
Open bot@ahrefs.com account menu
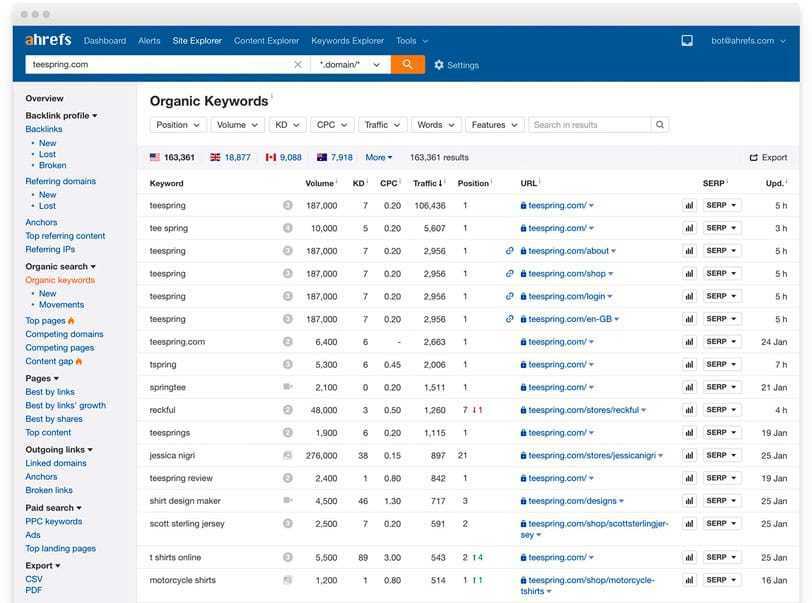point(748,40)
